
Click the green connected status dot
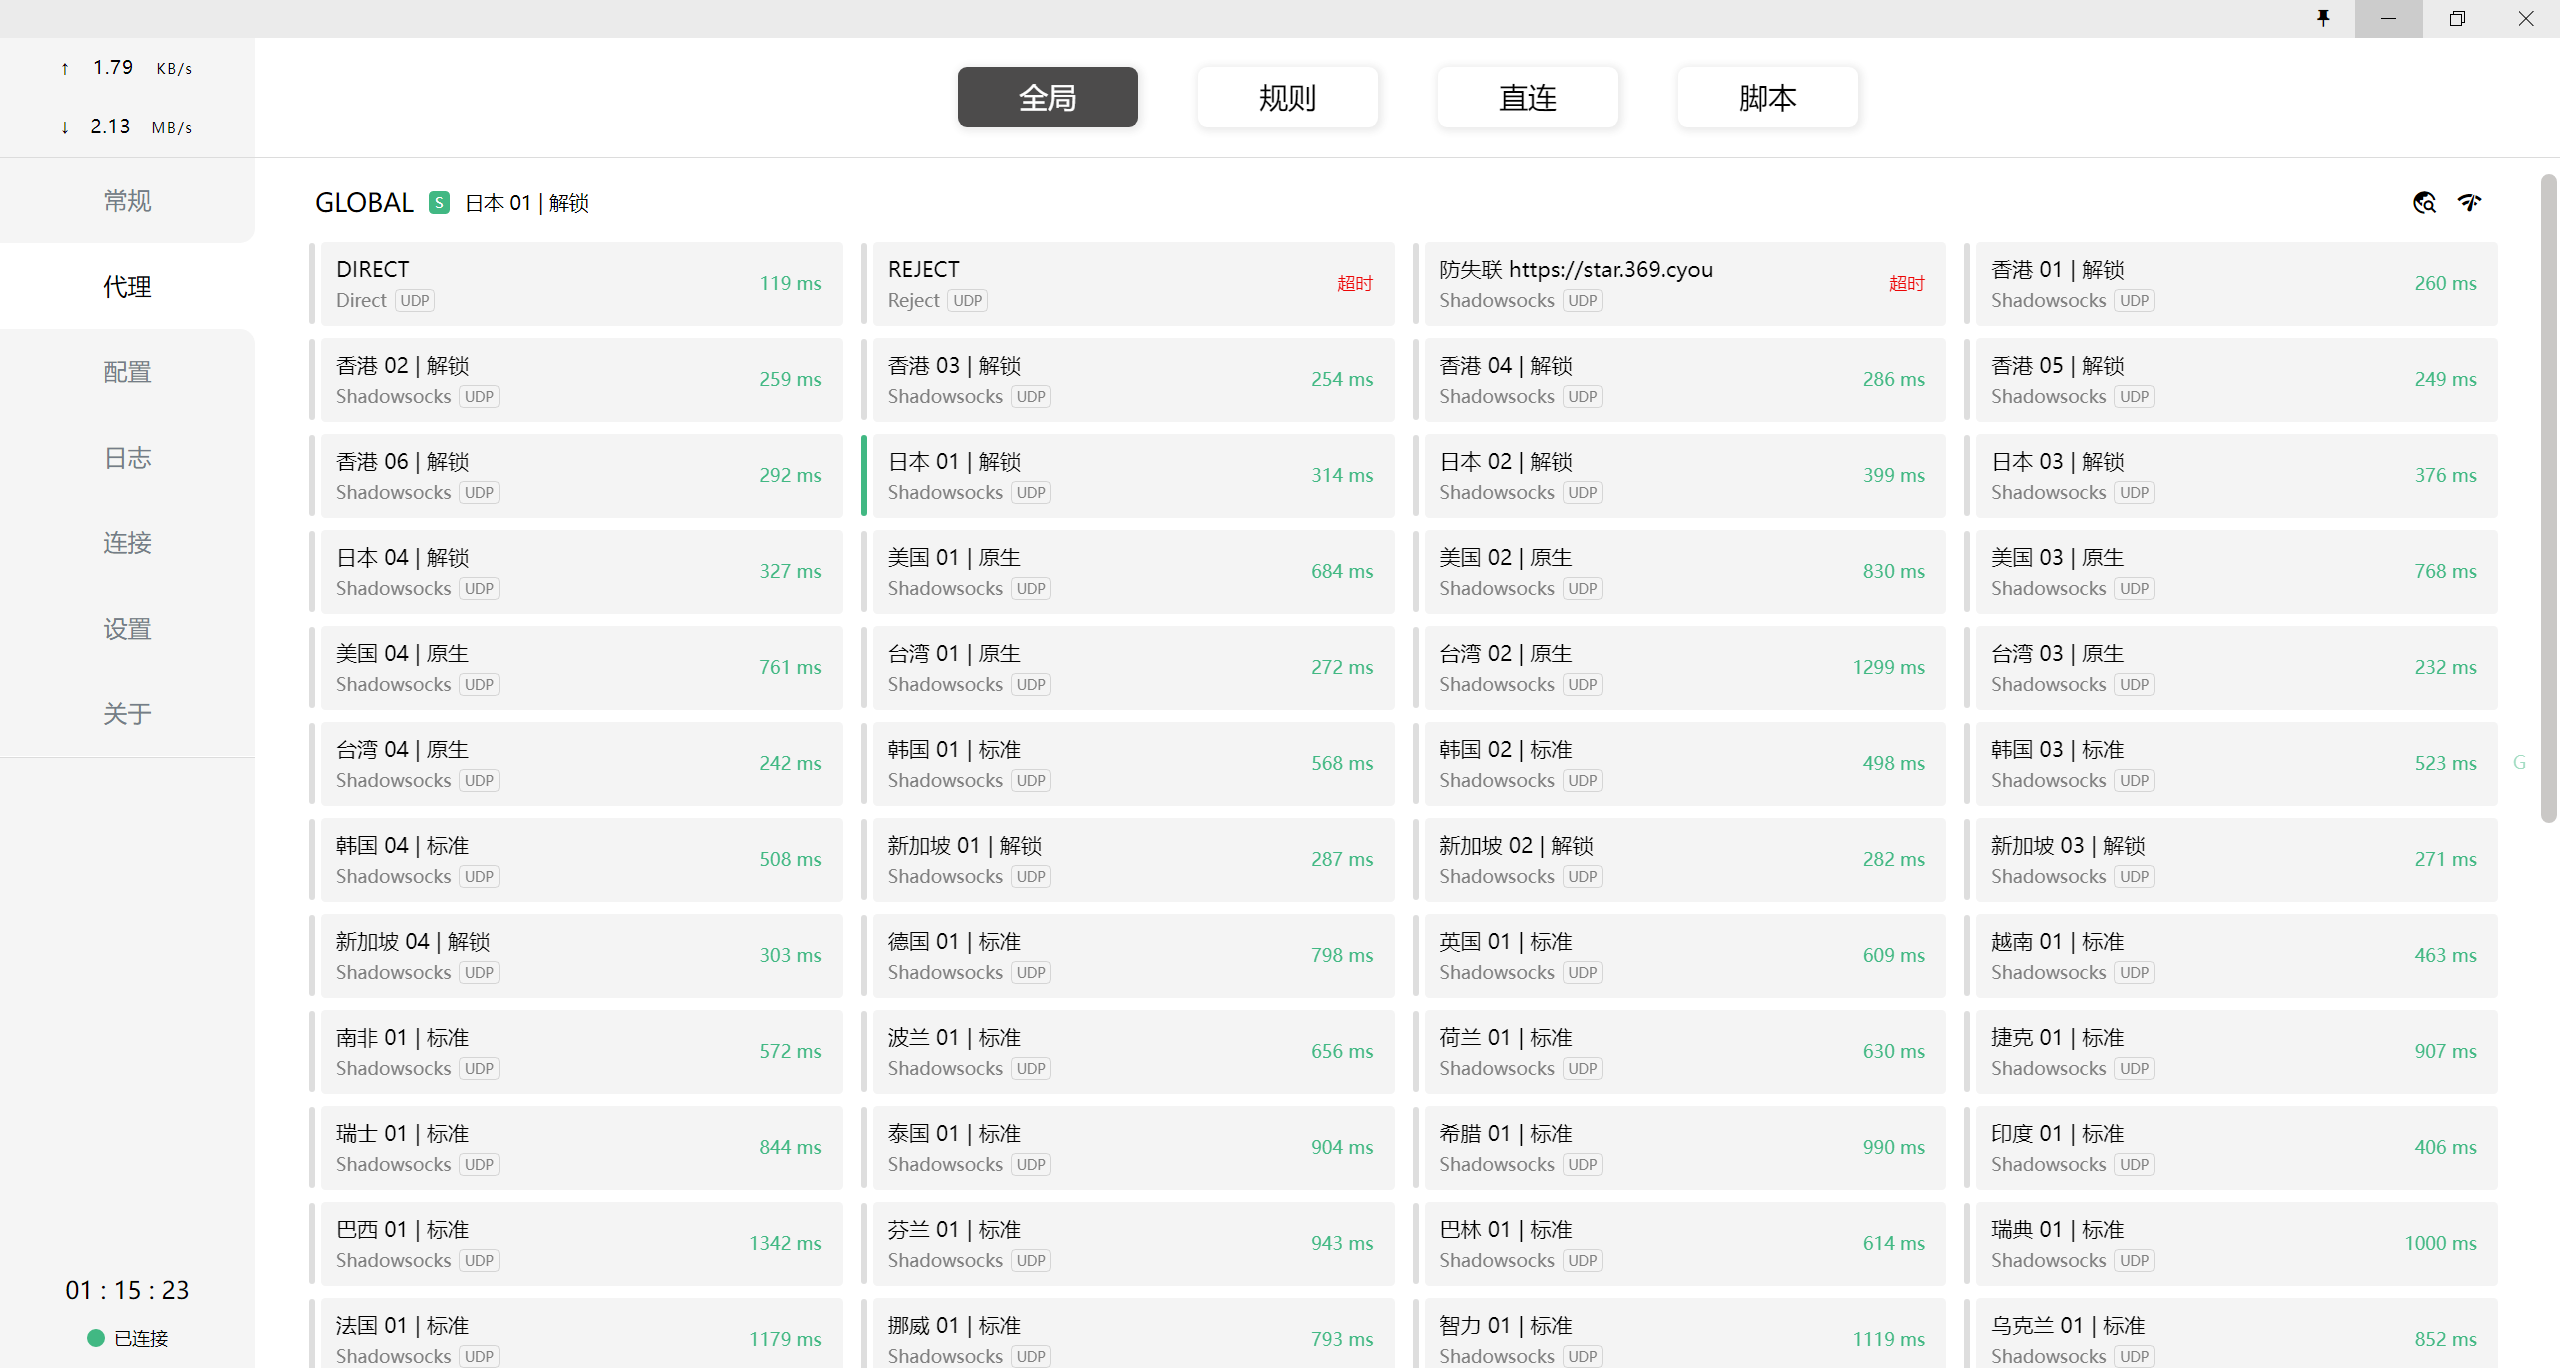coord(96,1338)
